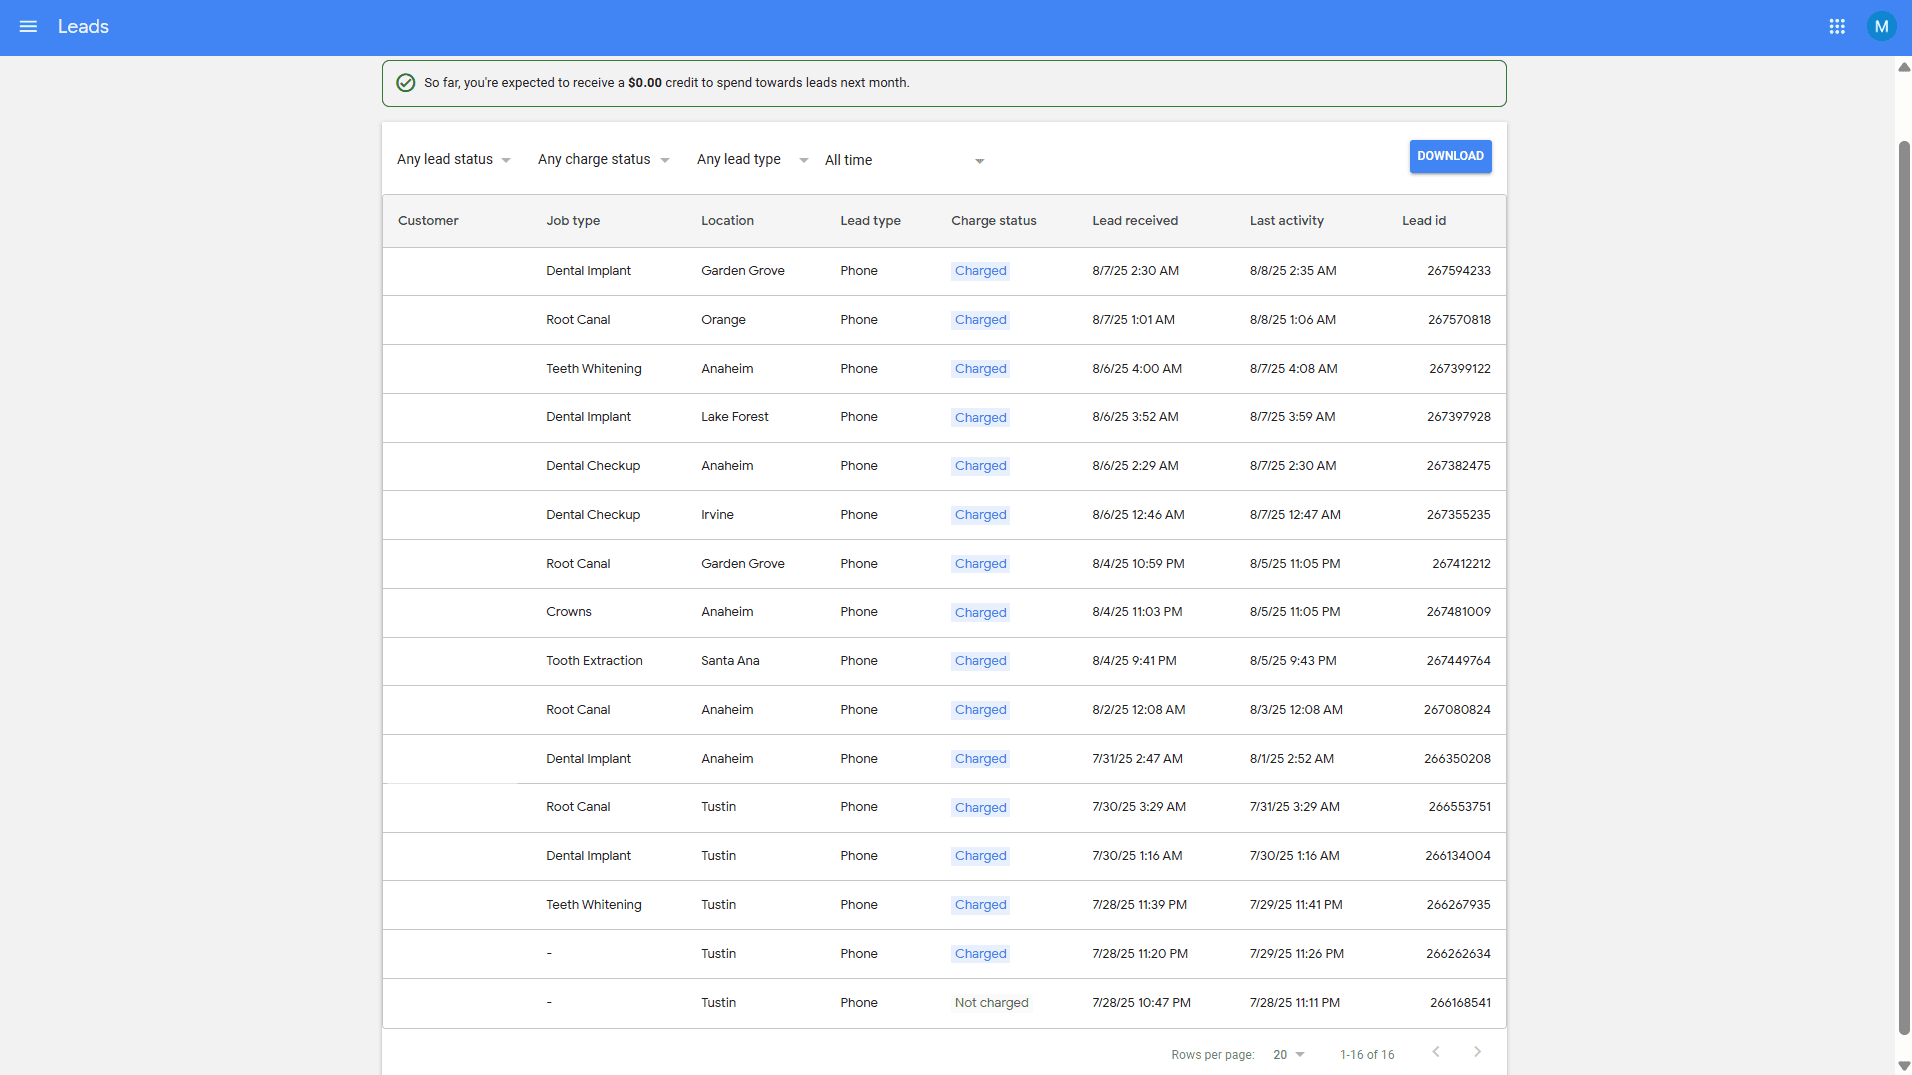The height and width of the screenshot is (1075, 1912).
Task: Open lead id 266168541
Action: pyautogui.click(x=1460, y=1003)
